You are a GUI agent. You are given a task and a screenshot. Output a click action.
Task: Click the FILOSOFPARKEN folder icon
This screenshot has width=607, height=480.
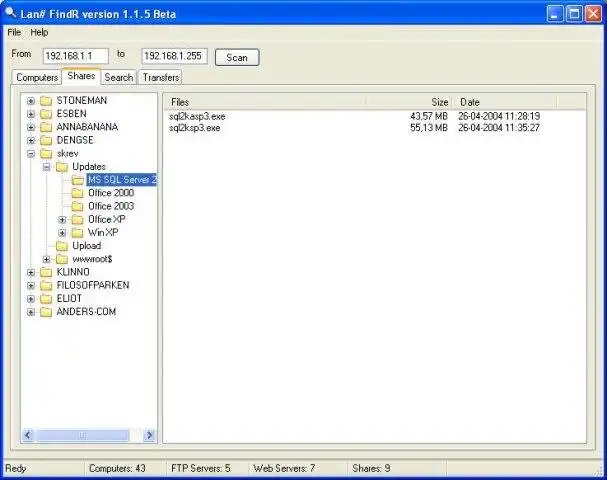(46, 286)
